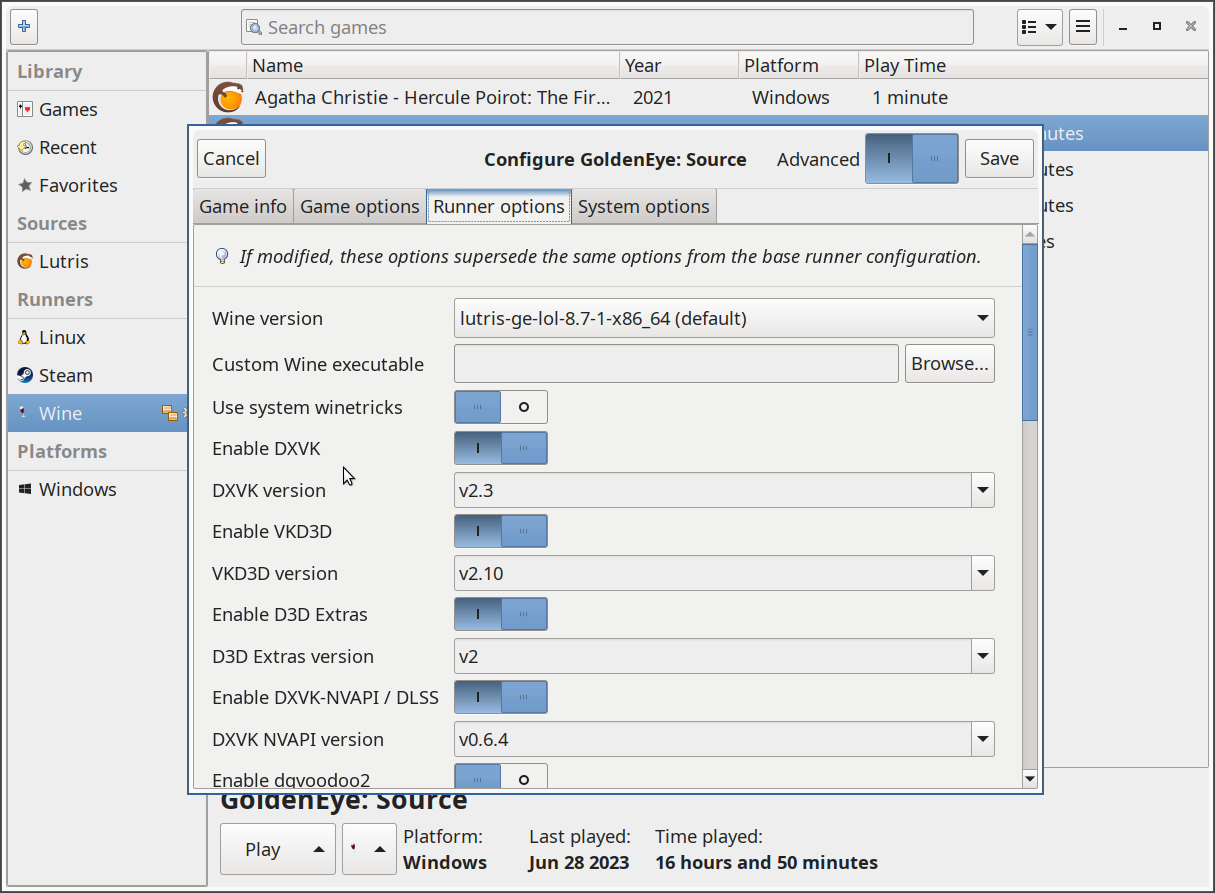The width and height of the screenshot is (1215, 893).
Task: Open Windows platform in sidebar
Action: [77, 490]
